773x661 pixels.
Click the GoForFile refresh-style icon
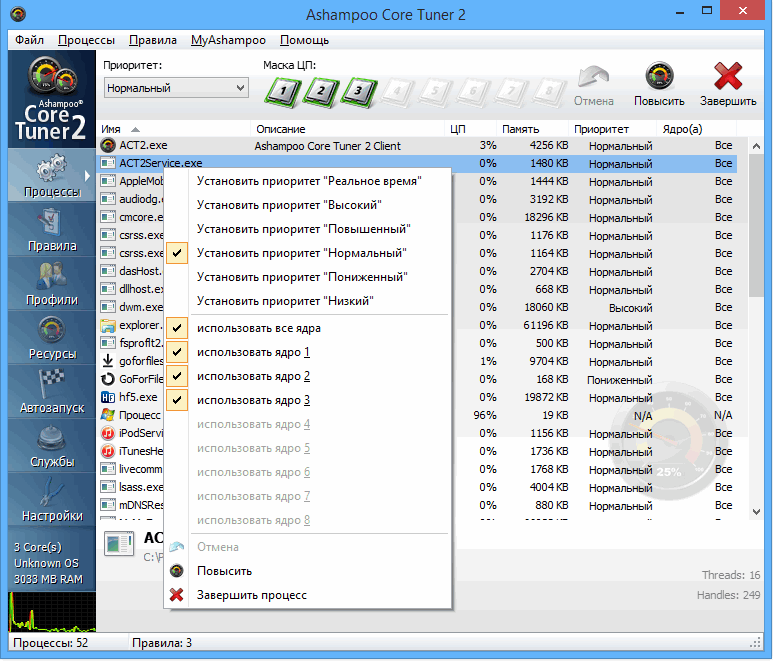(x=107, y=379)
